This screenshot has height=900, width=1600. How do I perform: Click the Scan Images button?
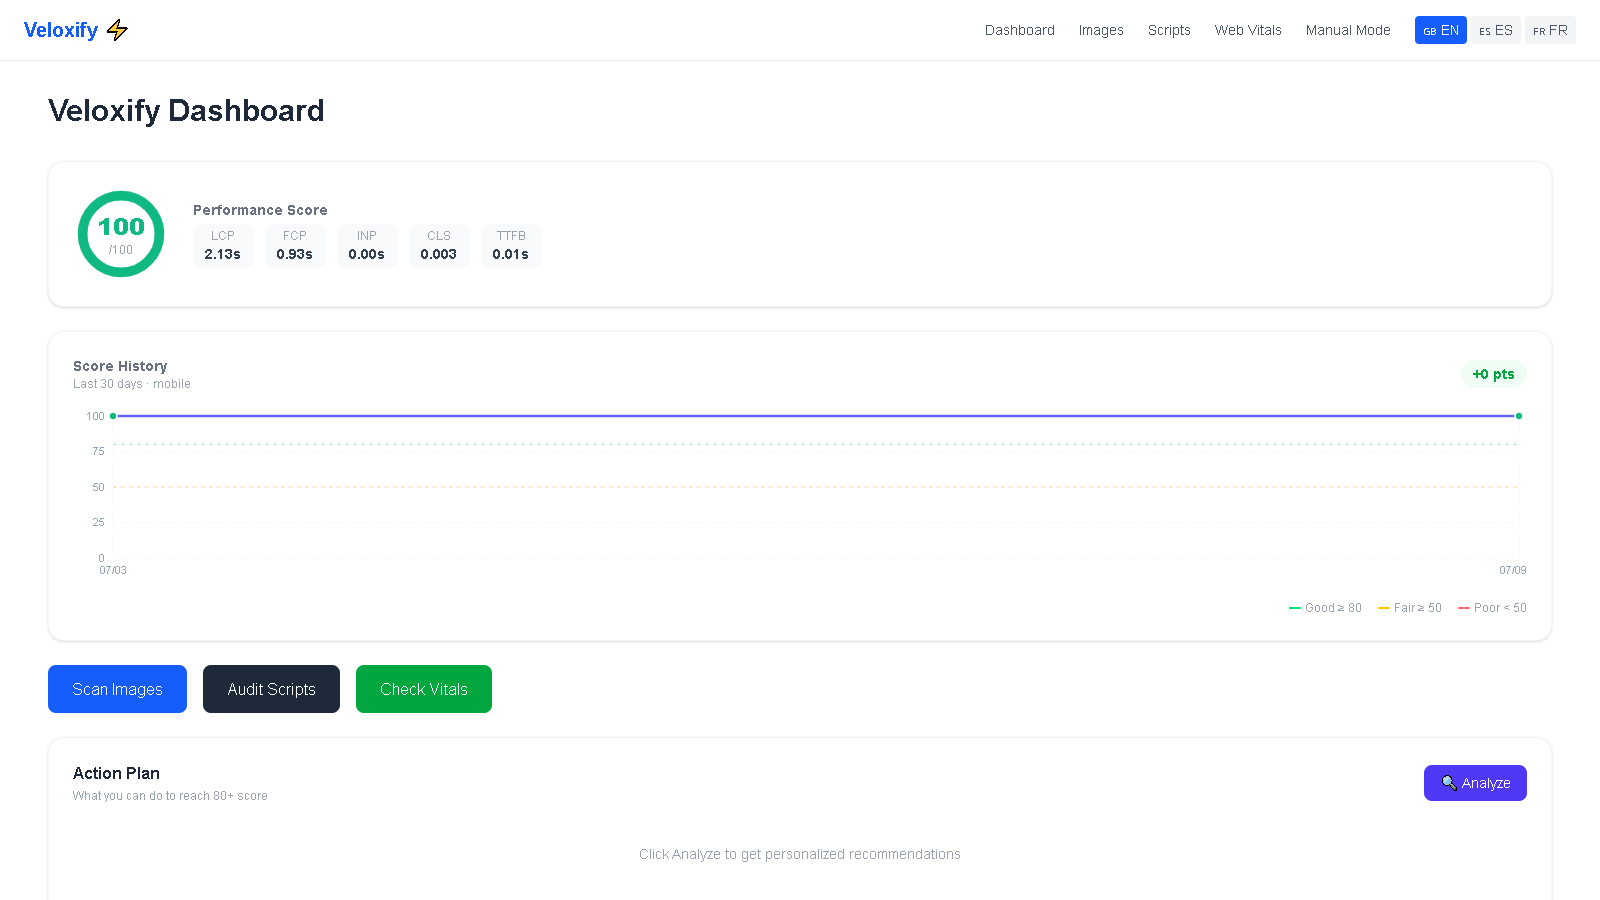point(117,689)
